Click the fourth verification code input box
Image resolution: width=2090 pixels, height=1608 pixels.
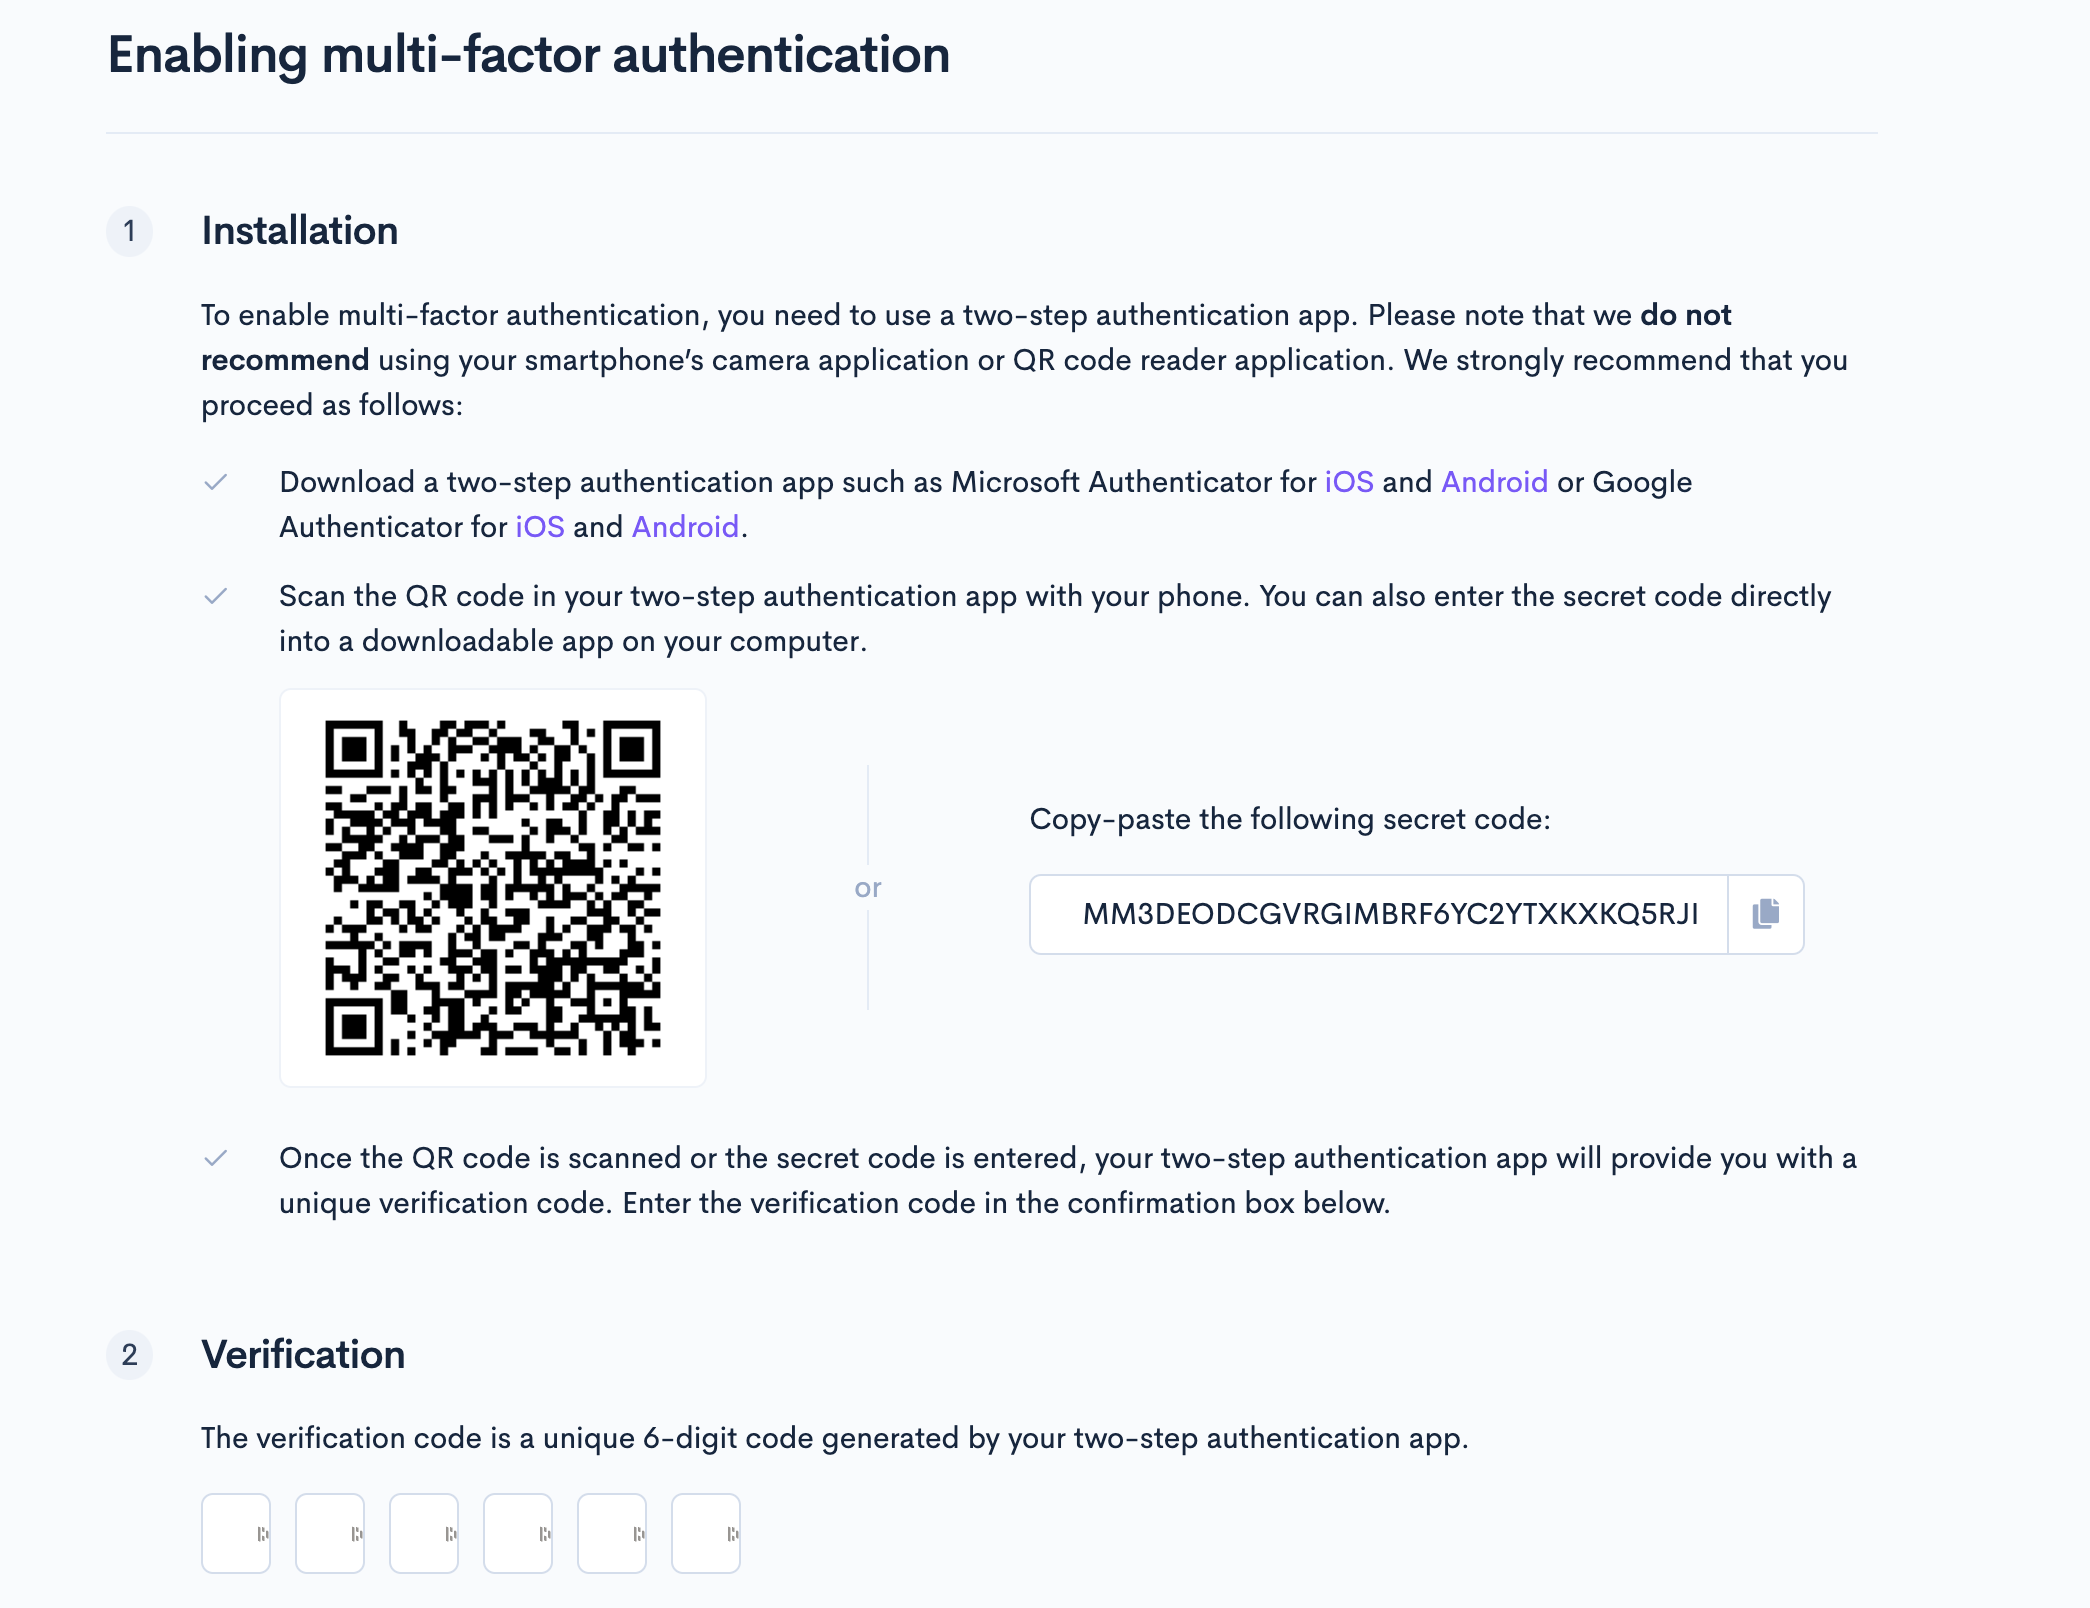[517, 1533]
